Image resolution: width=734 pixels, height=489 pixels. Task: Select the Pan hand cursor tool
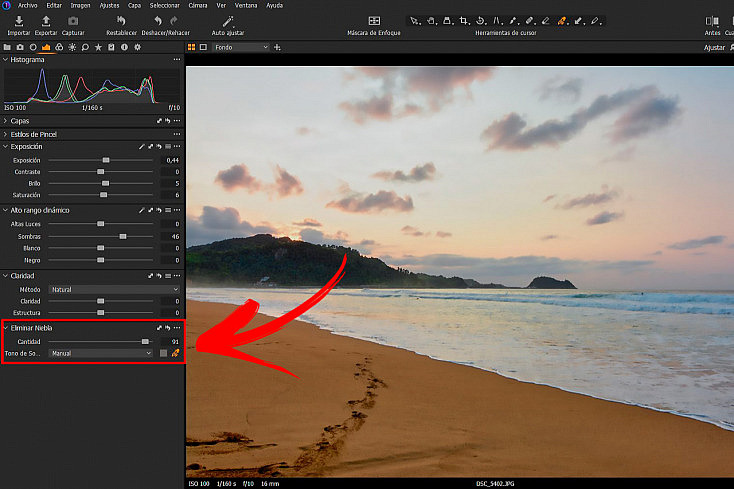click(x=431, y=21)
